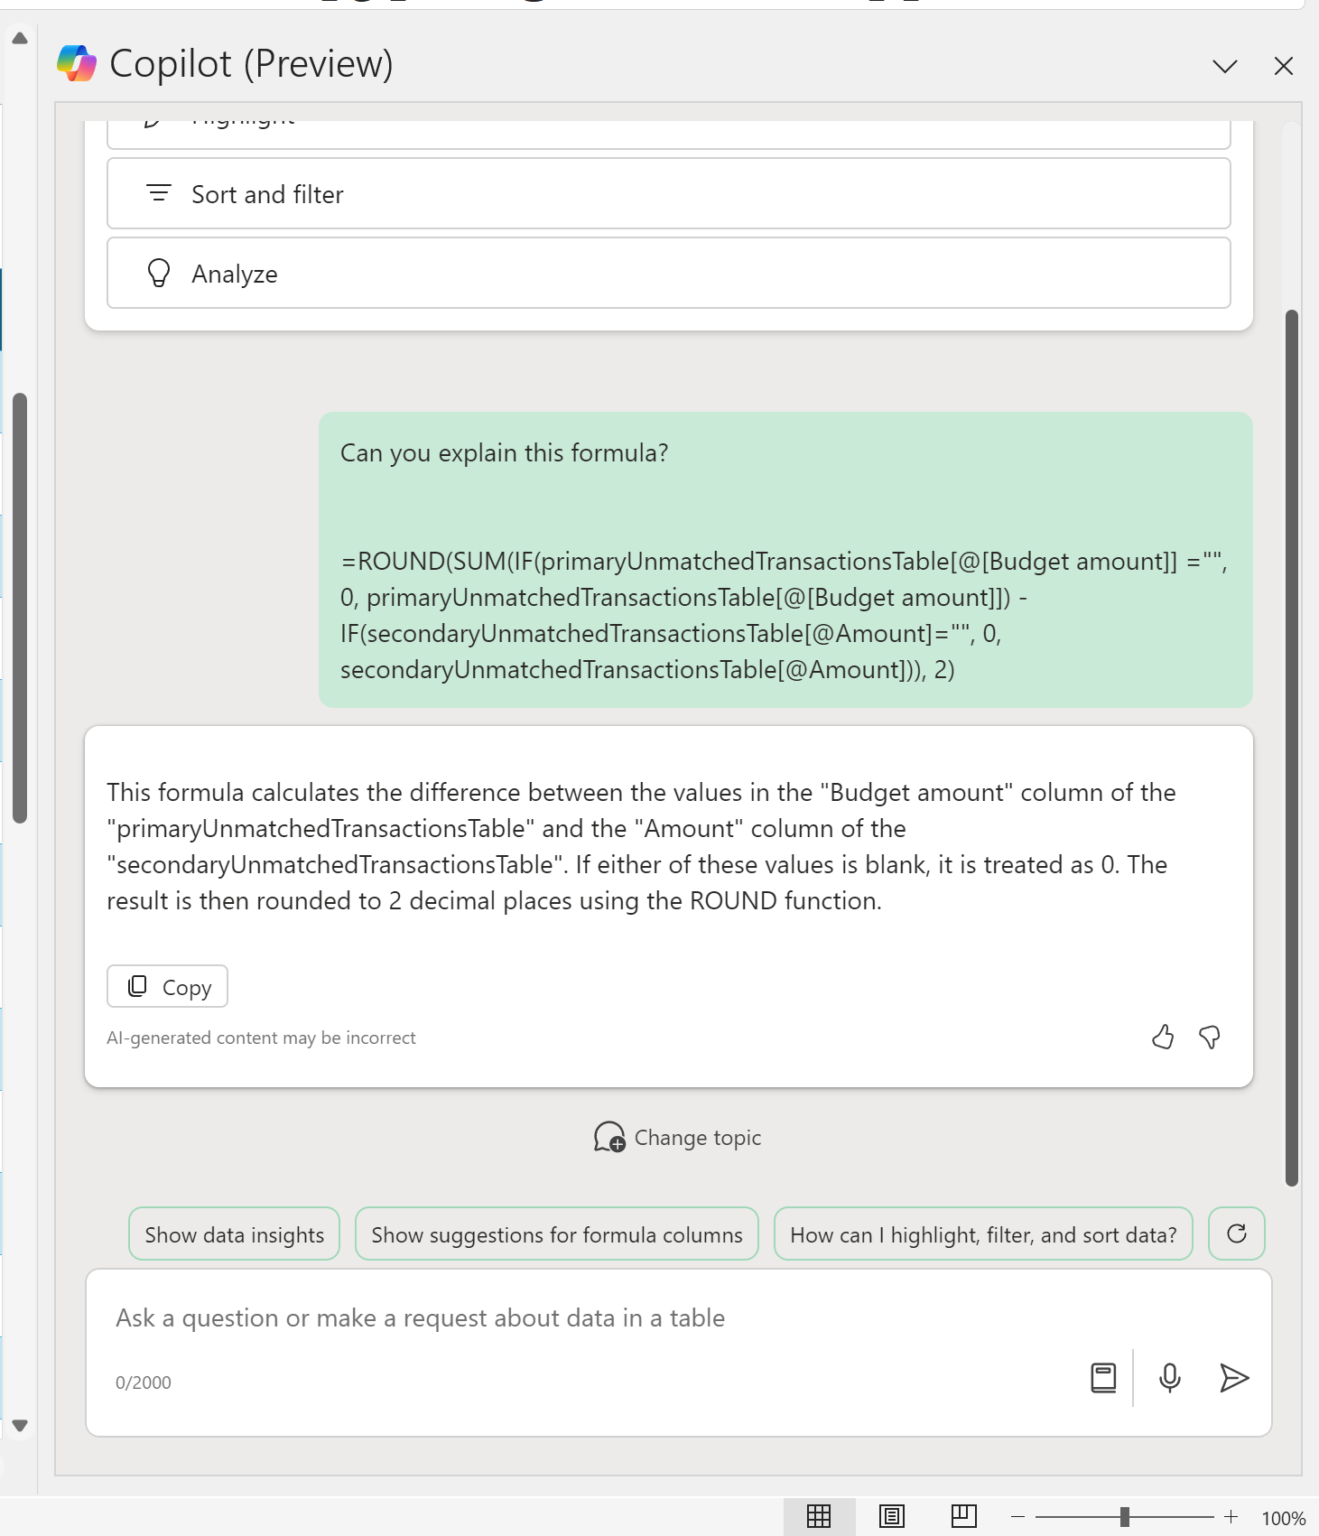Refresh the suggested prompts

coord(1236,1234)
